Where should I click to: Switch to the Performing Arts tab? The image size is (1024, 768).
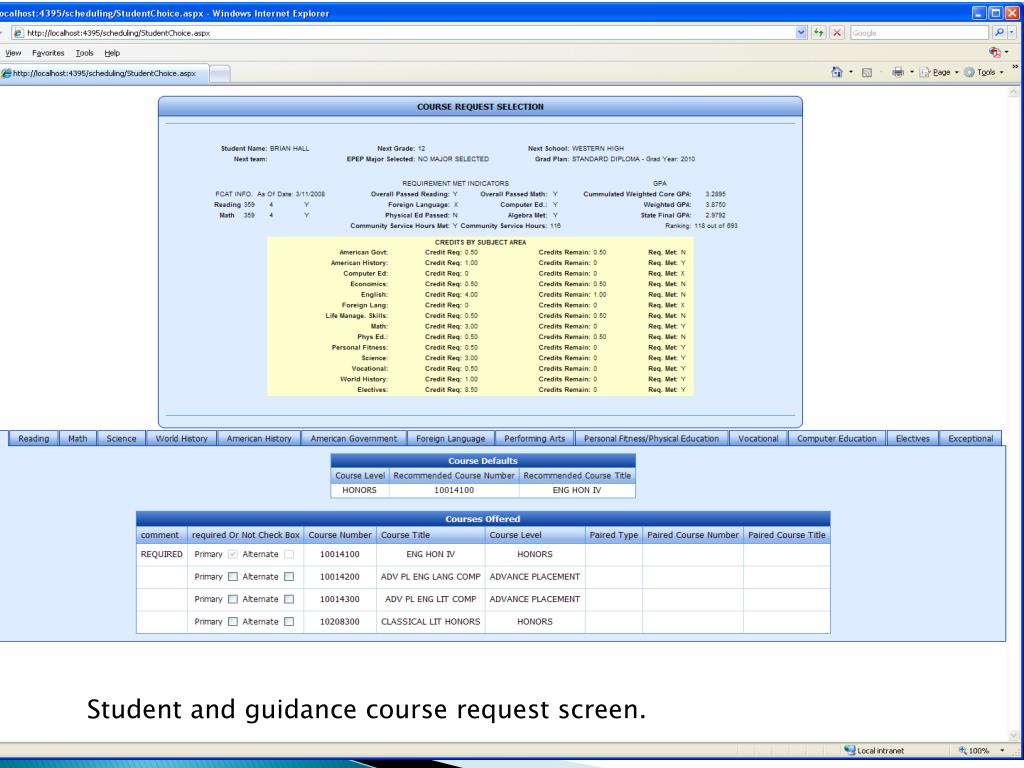pos(535,439)
